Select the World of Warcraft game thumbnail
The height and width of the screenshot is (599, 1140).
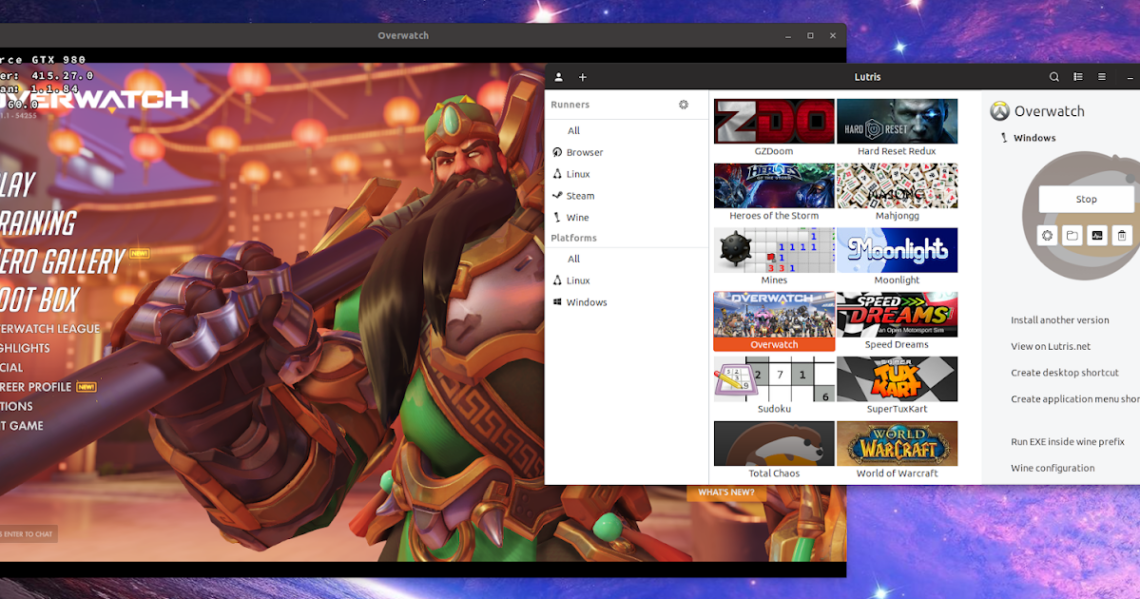(x=897, y=442)
